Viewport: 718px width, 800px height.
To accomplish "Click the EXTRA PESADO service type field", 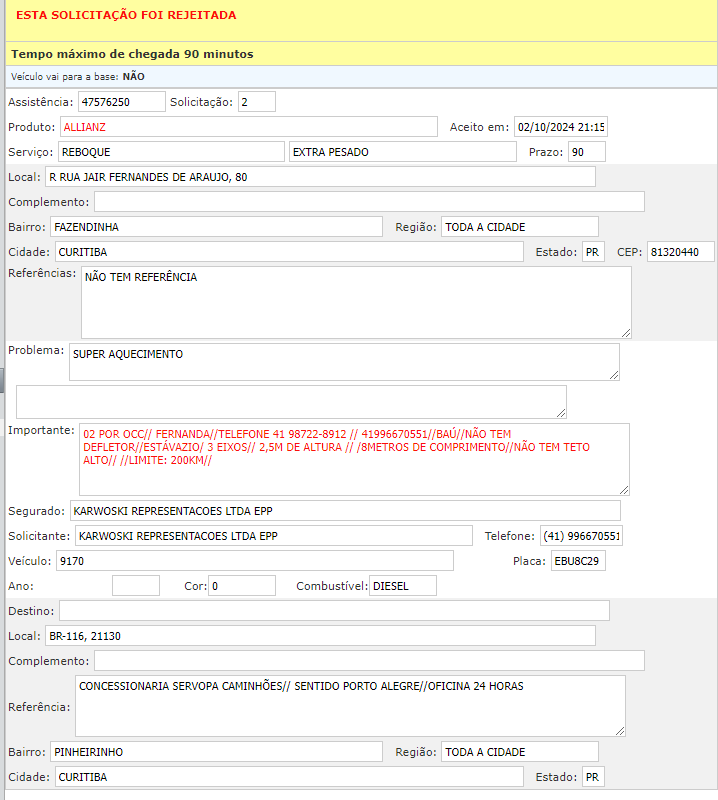I will [x=400, y=152].
